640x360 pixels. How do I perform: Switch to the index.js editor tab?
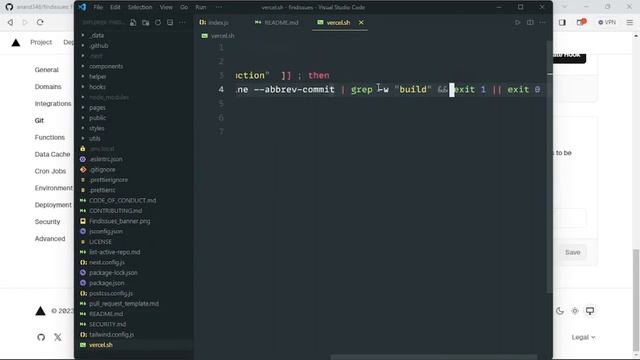[x=214, y=22]
